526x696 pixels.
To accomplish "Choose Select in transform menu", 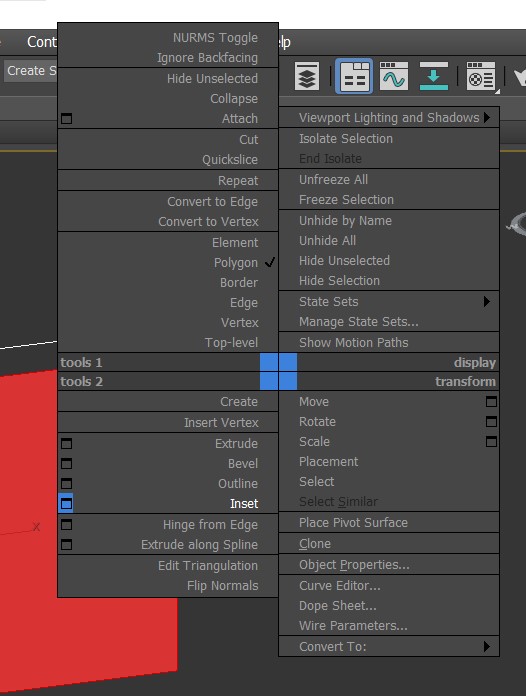I will tap(316, 482).
